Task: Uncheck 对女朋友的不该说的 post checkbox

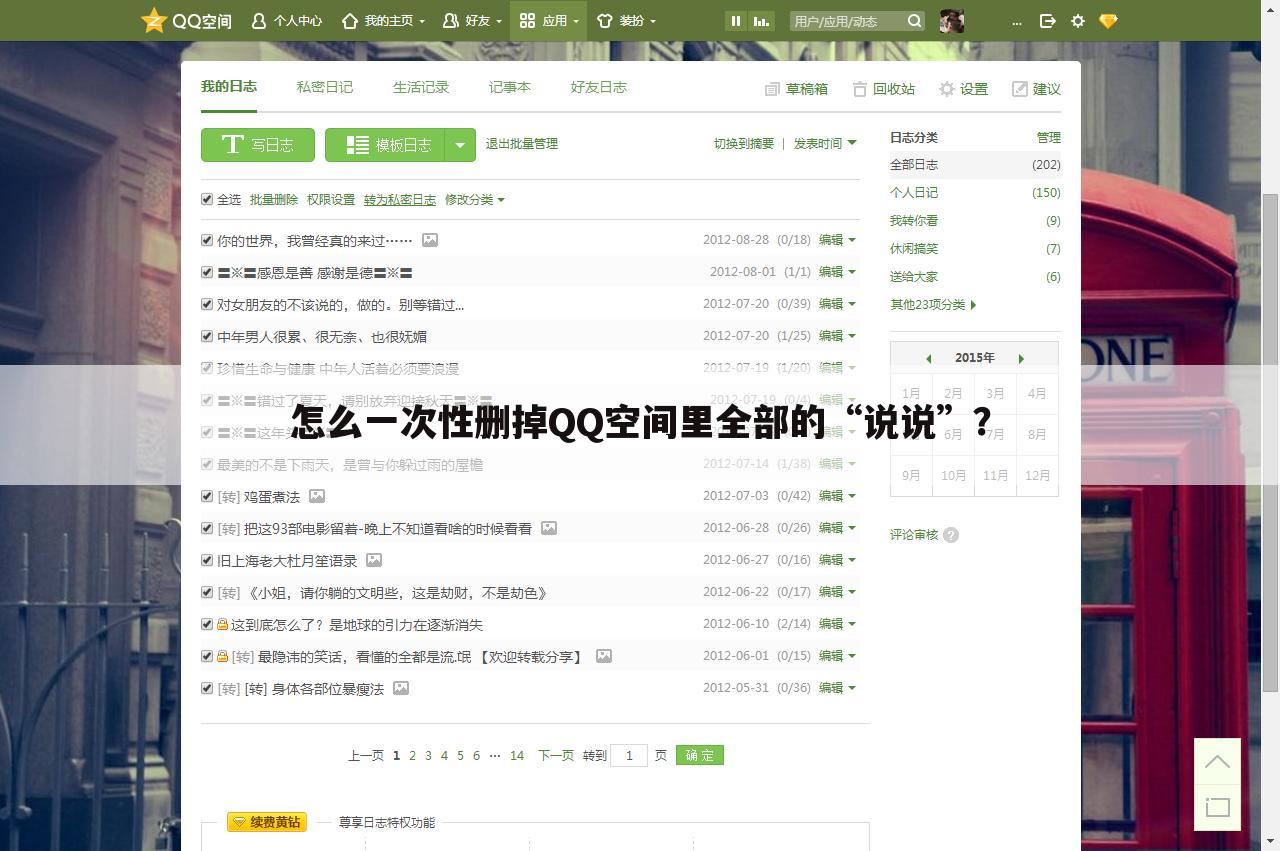Action: point(207,304)
